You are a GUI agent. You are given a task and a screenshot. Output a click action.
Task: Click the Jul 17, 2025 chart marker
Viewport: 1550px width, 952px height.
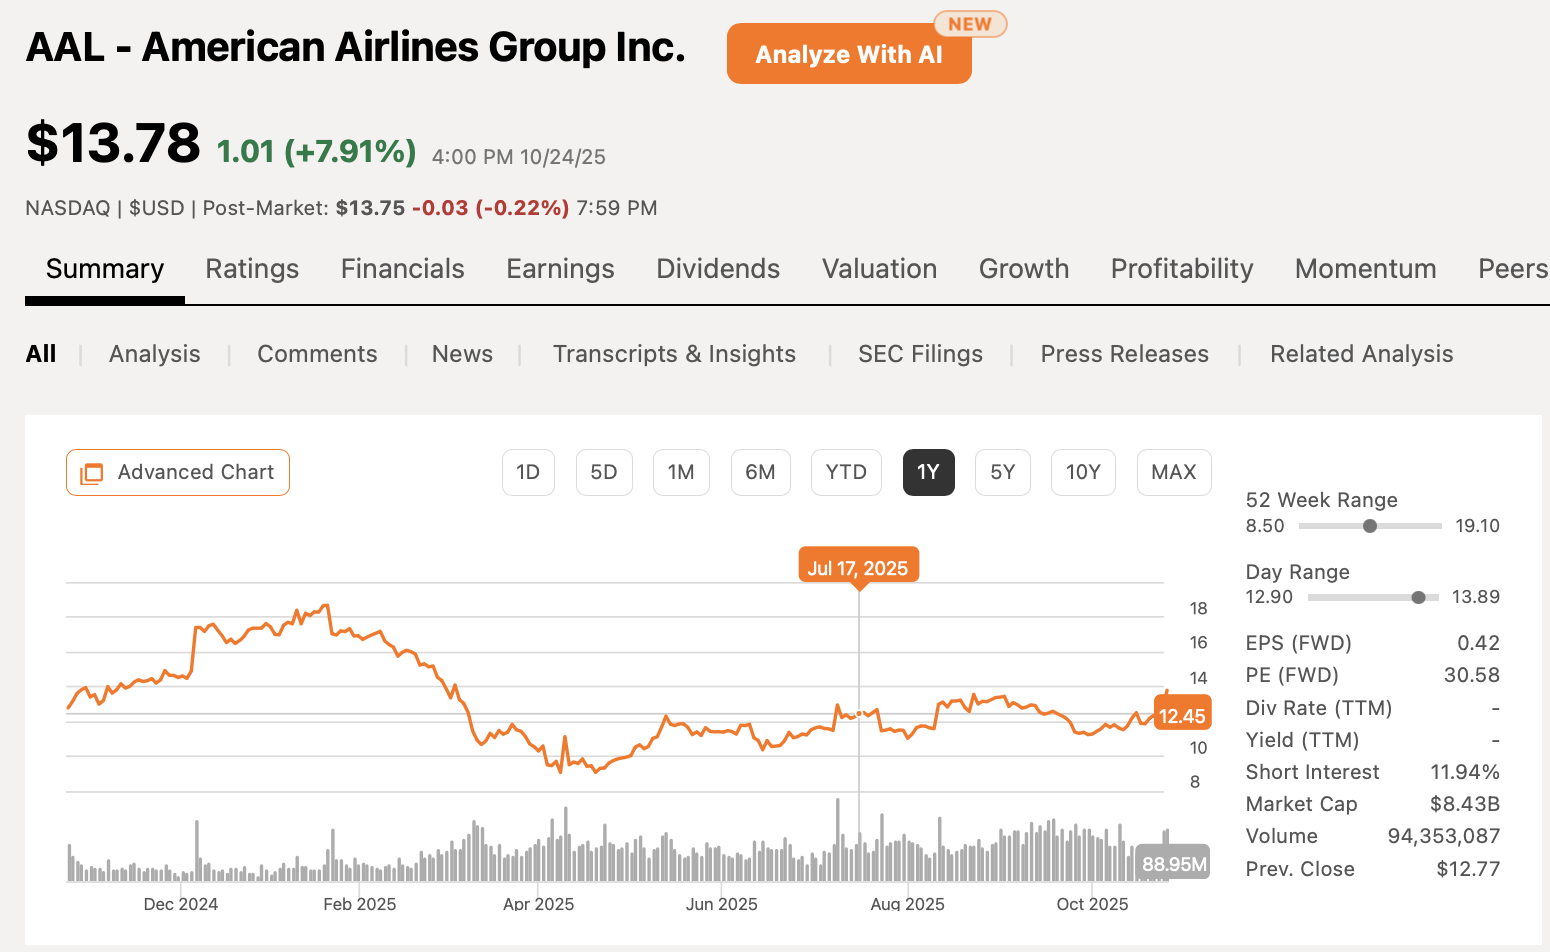(858, 566)
